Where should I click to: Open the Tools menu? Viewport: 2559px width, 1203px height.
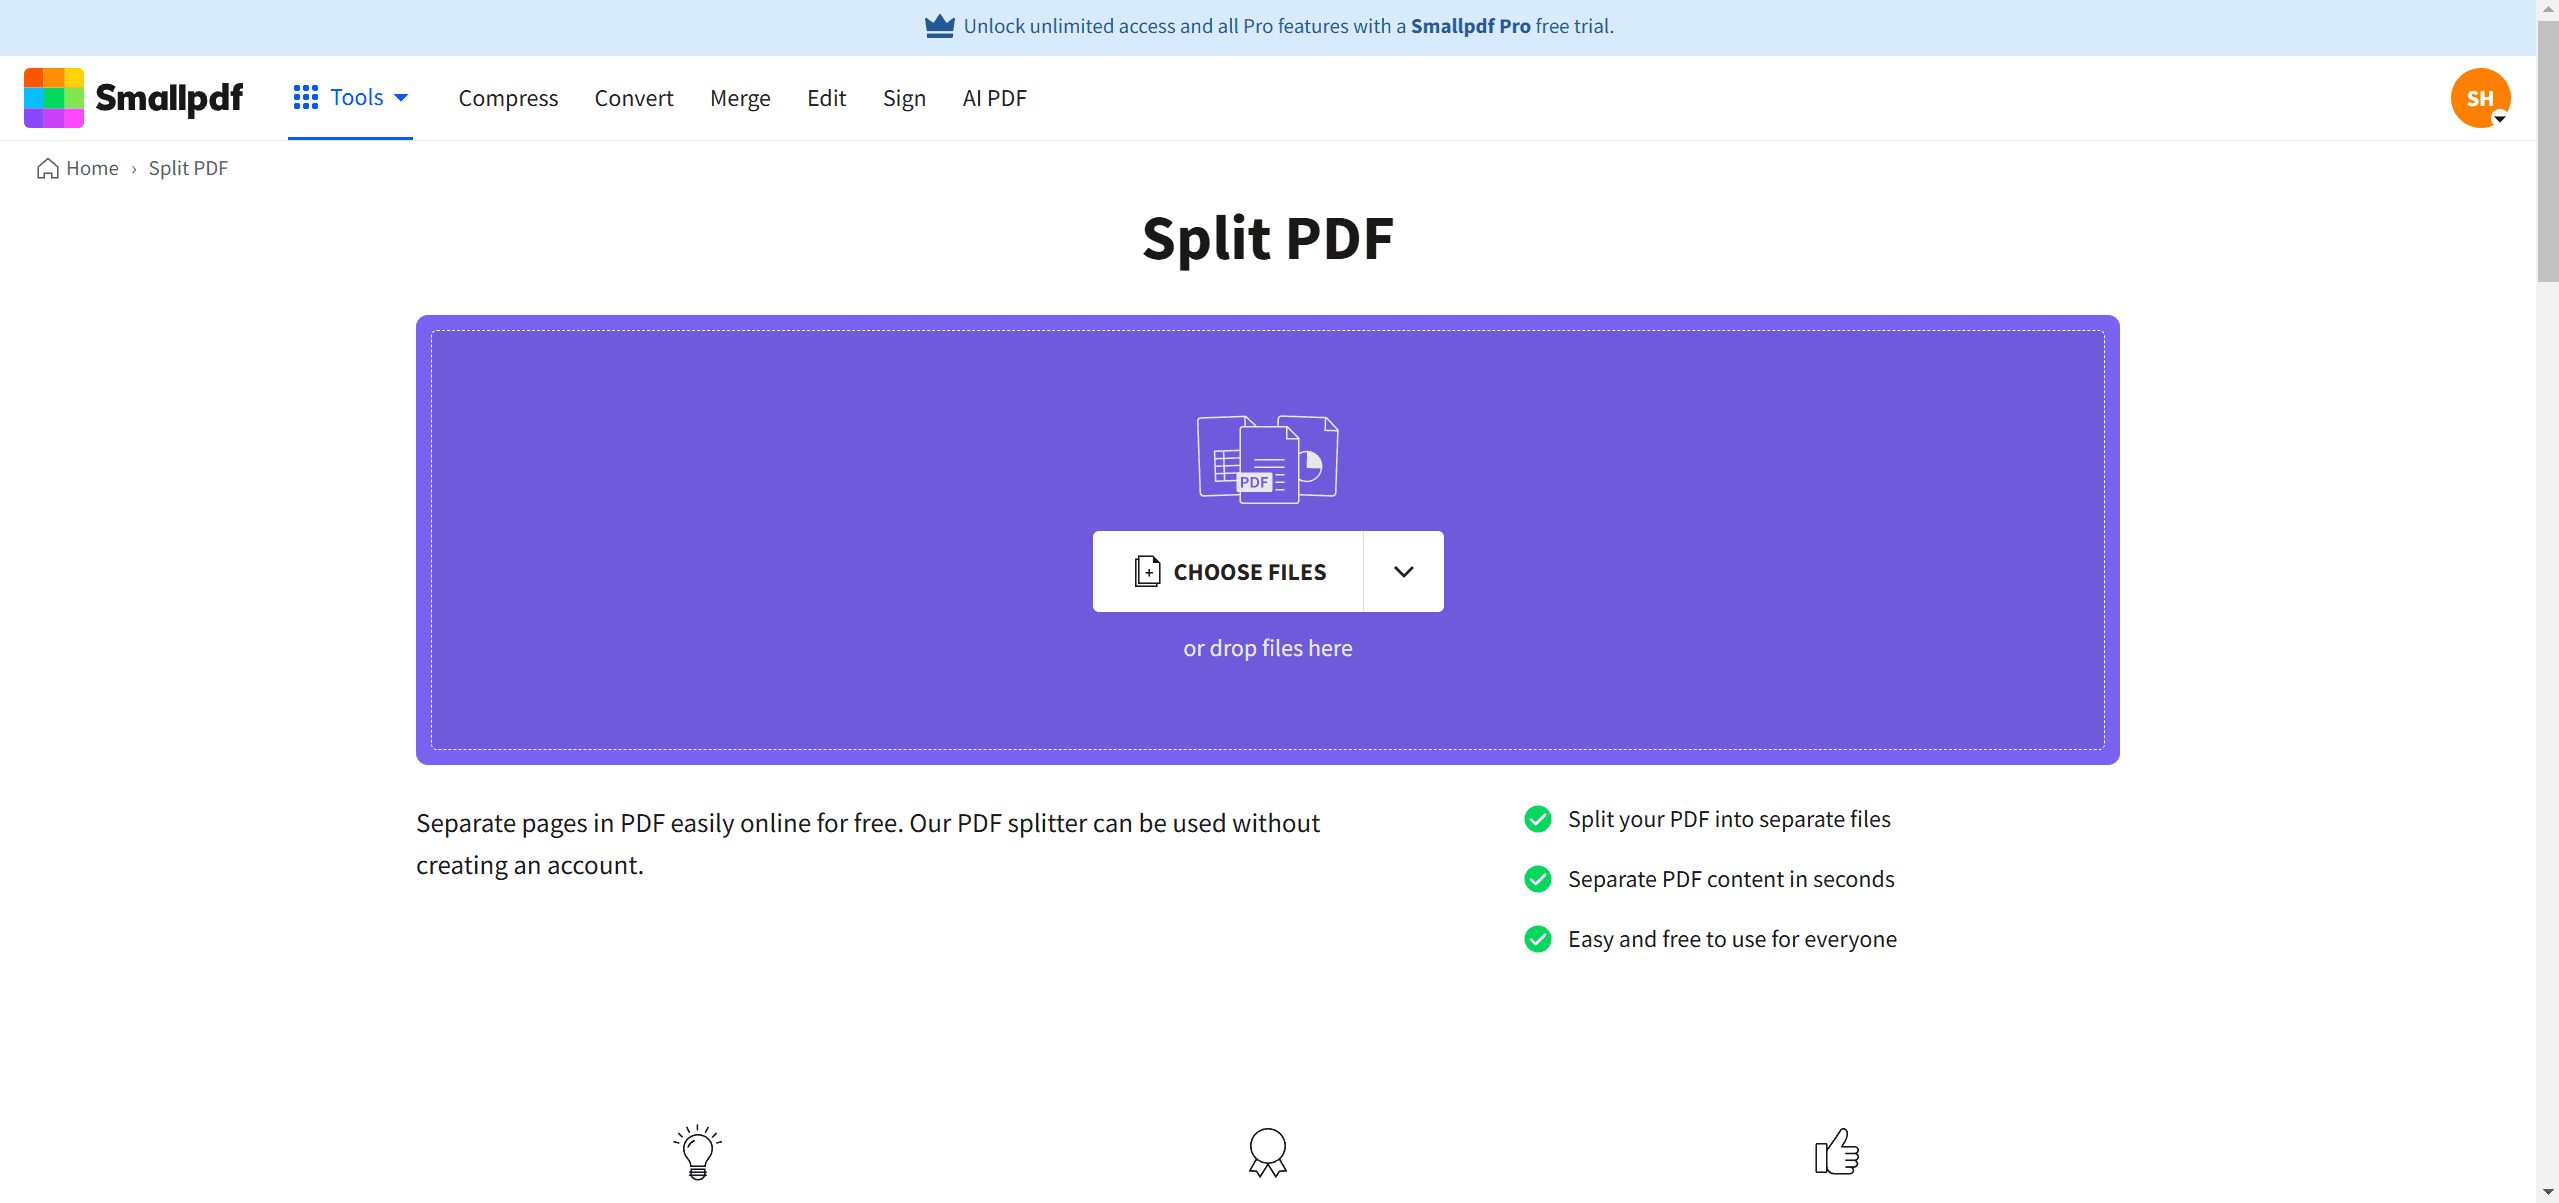[x=349, y=98]
